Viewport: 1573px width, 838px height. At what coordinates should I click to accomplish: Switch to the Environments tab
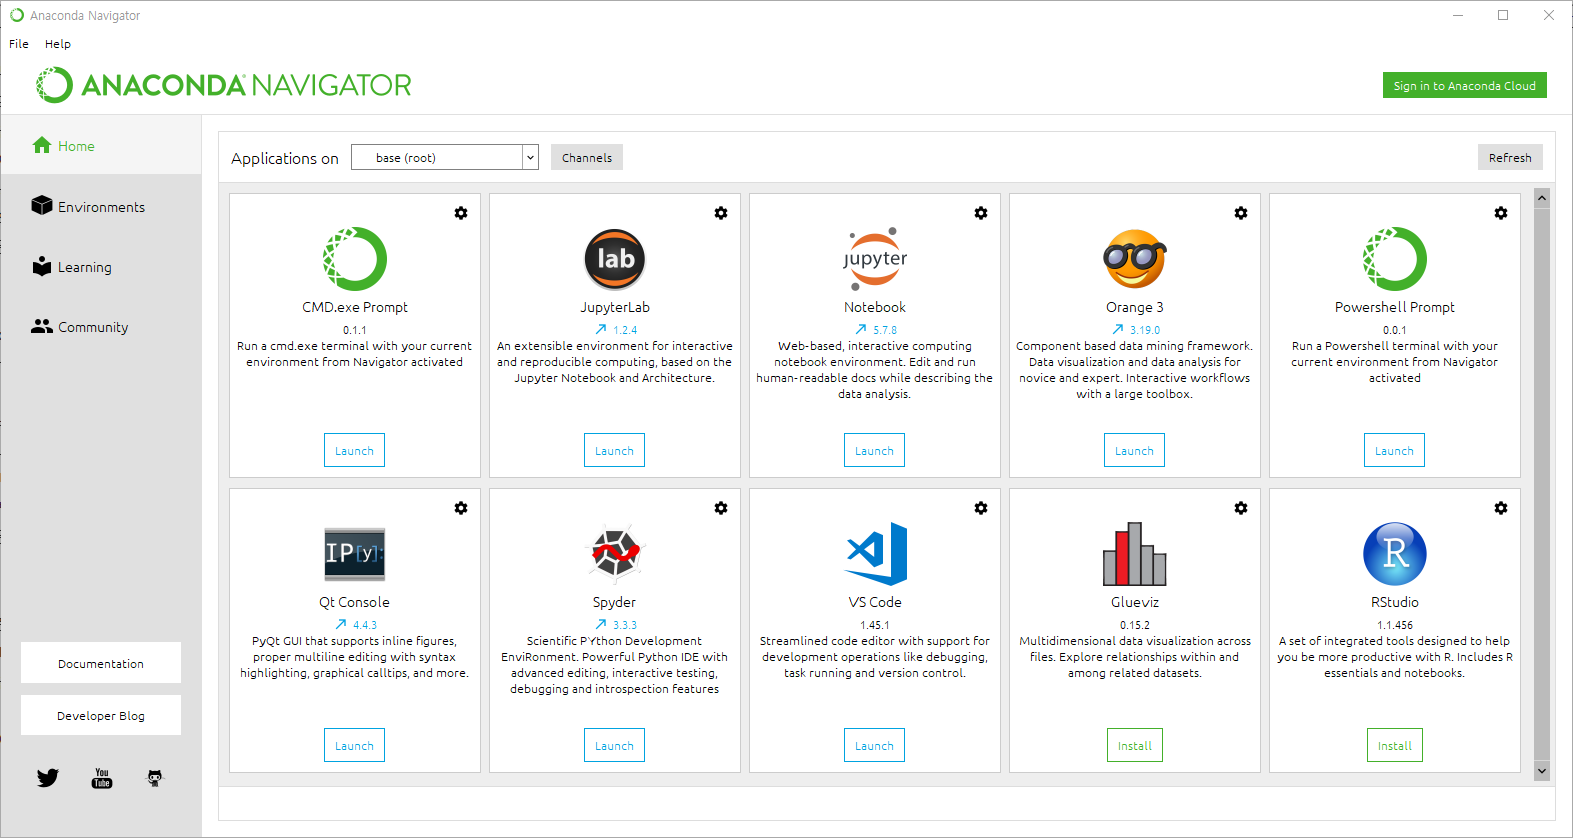click(101, 207)
